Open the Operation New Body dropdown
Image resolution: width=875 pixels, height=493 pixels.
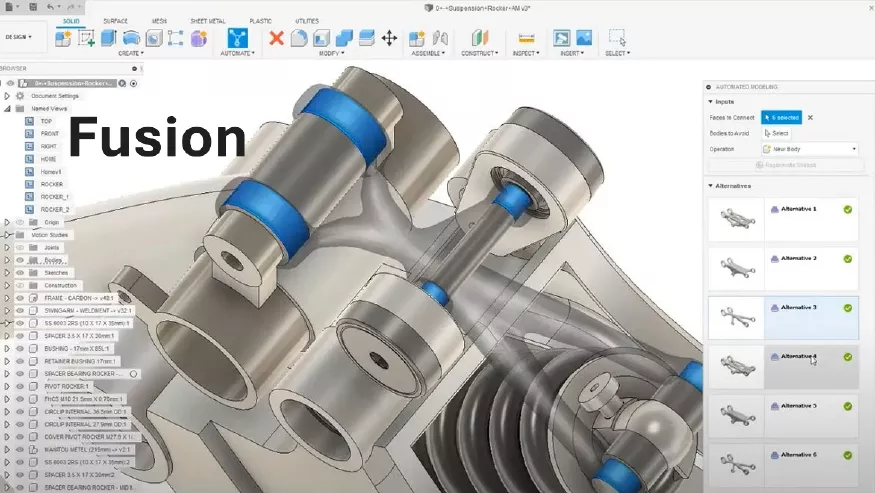[x=809, y=149]
